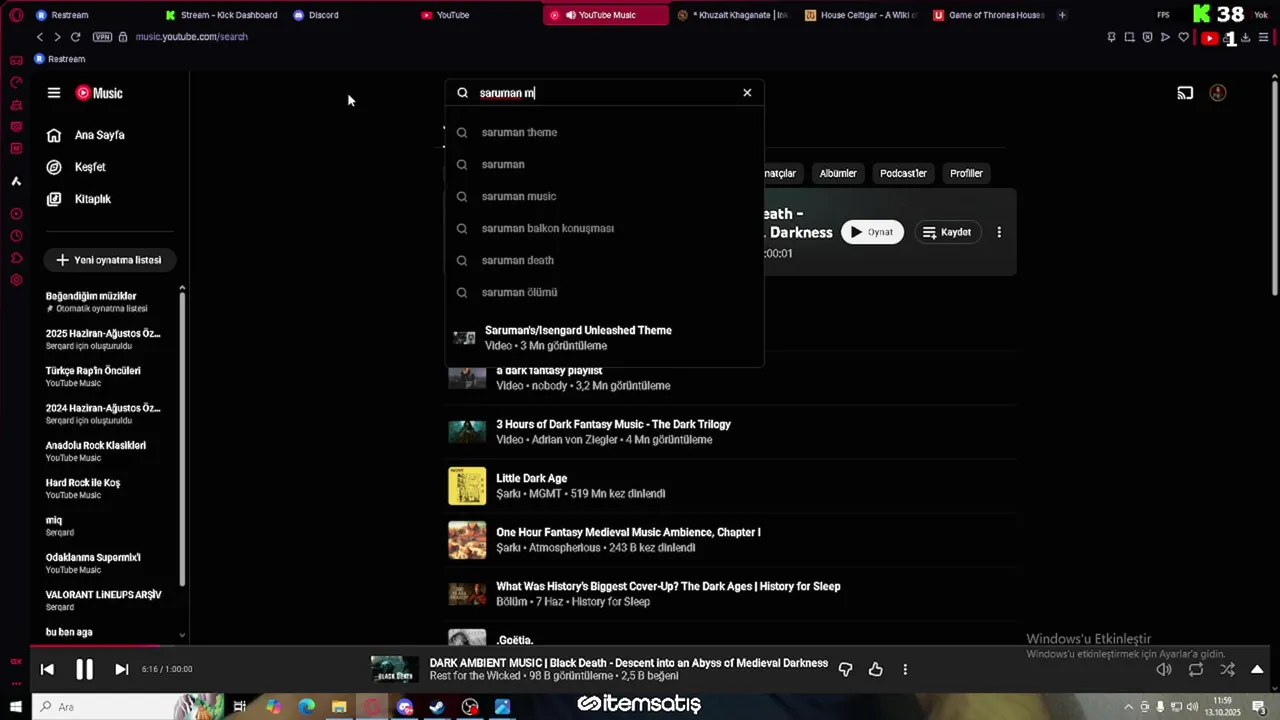Select the 'saruman death' suggestion

pos(604,260)
